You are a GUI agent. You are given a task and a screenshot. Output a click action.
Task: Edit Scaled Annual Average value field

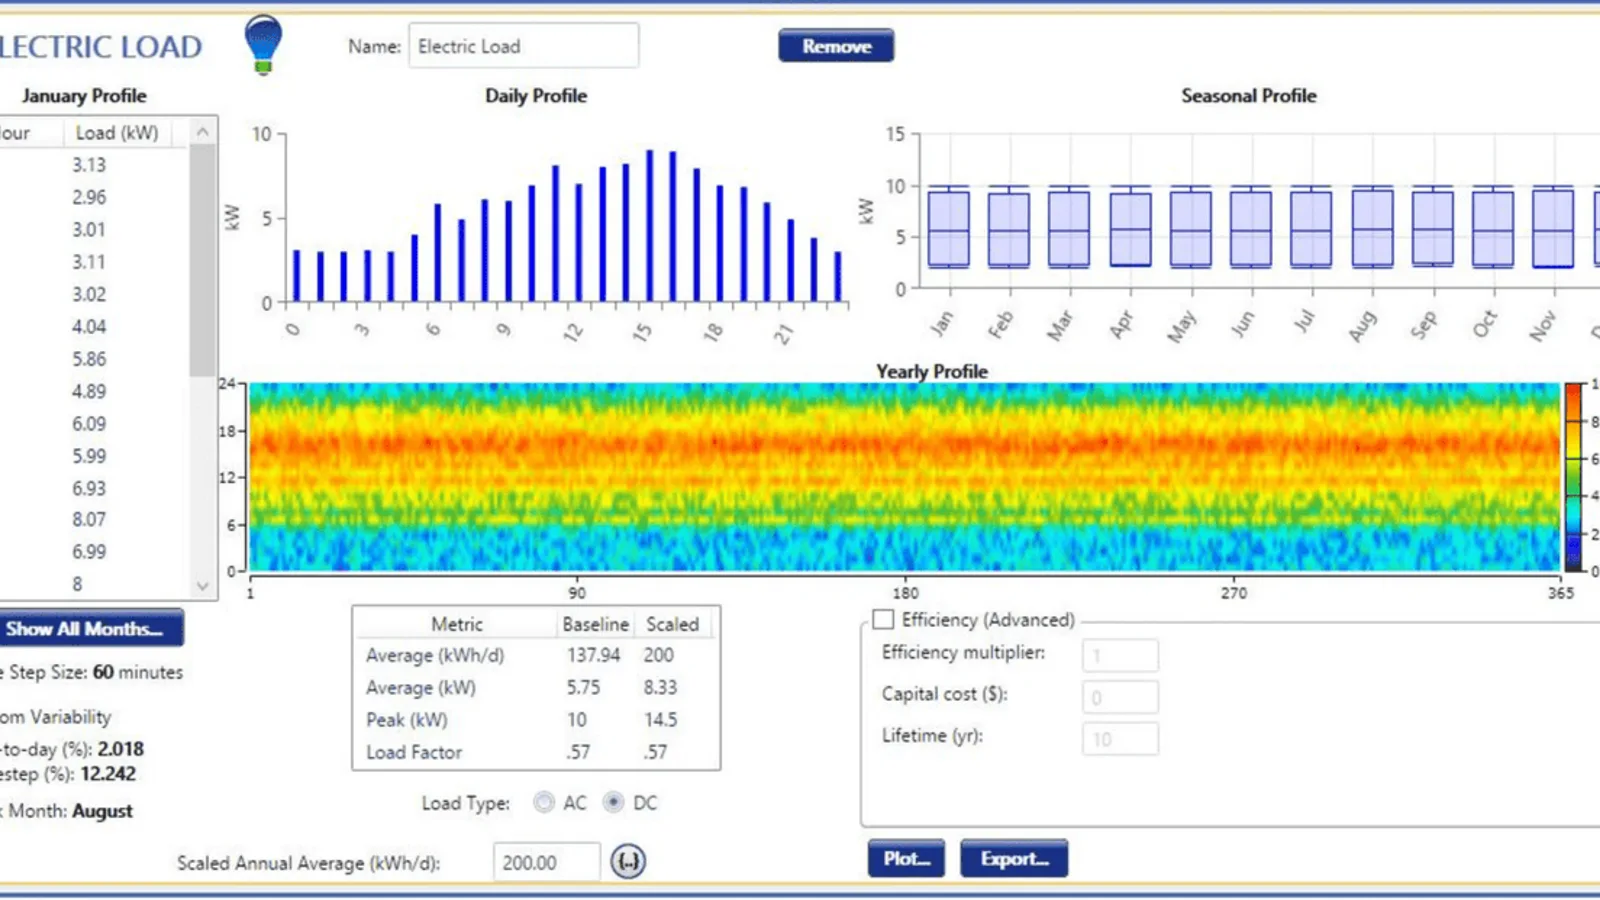546,862
